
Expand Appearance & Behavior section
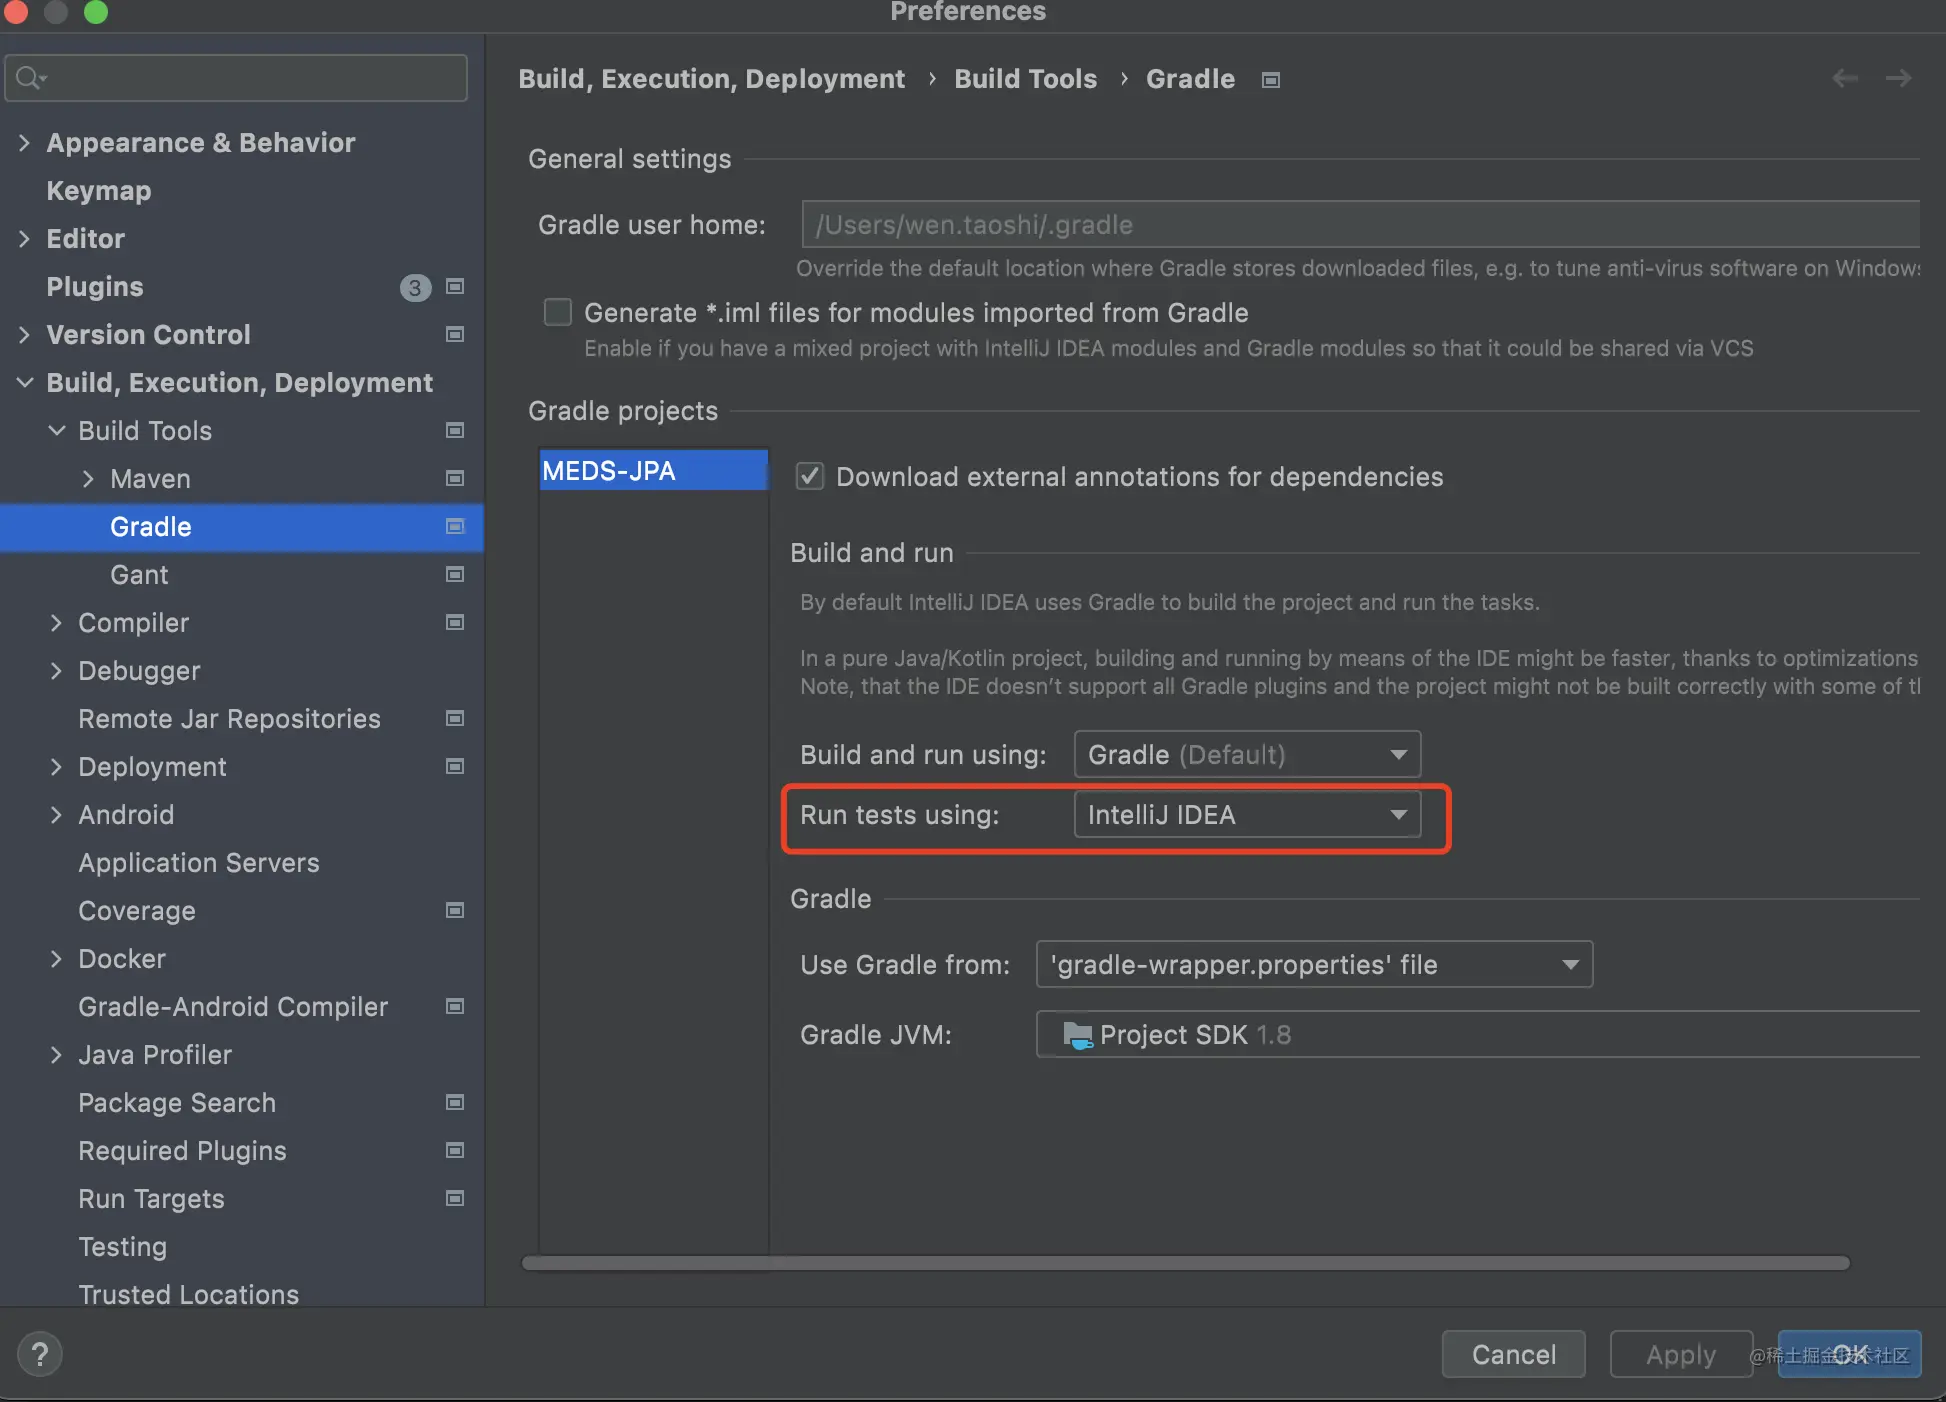point(24,143)
